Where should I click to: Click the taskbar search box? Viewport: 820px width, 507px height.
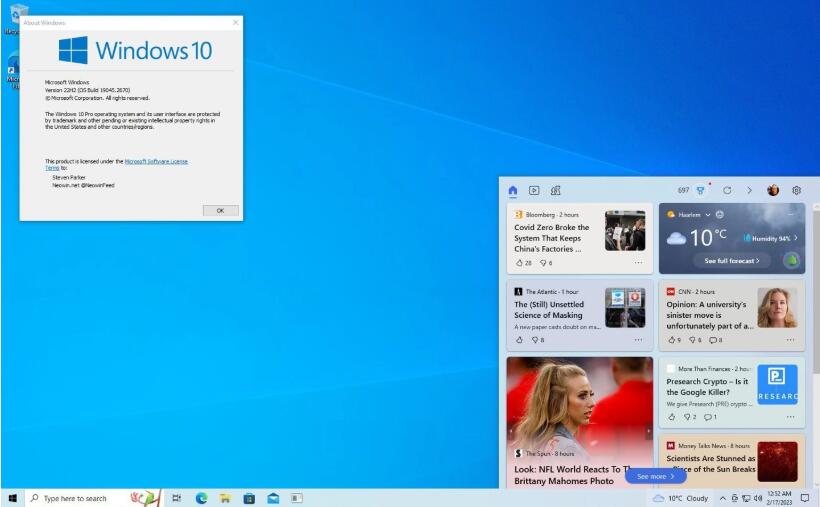coord(75,498)
